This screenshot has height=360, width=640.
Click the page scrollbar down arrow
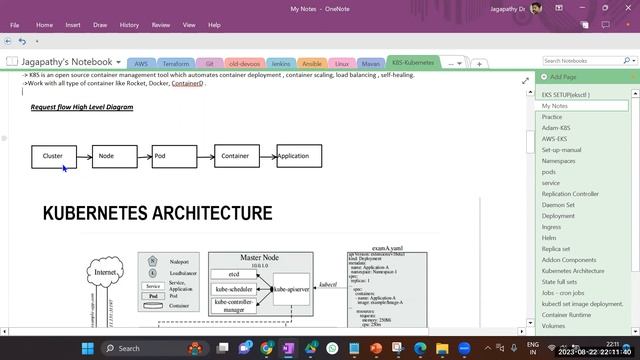530,323
